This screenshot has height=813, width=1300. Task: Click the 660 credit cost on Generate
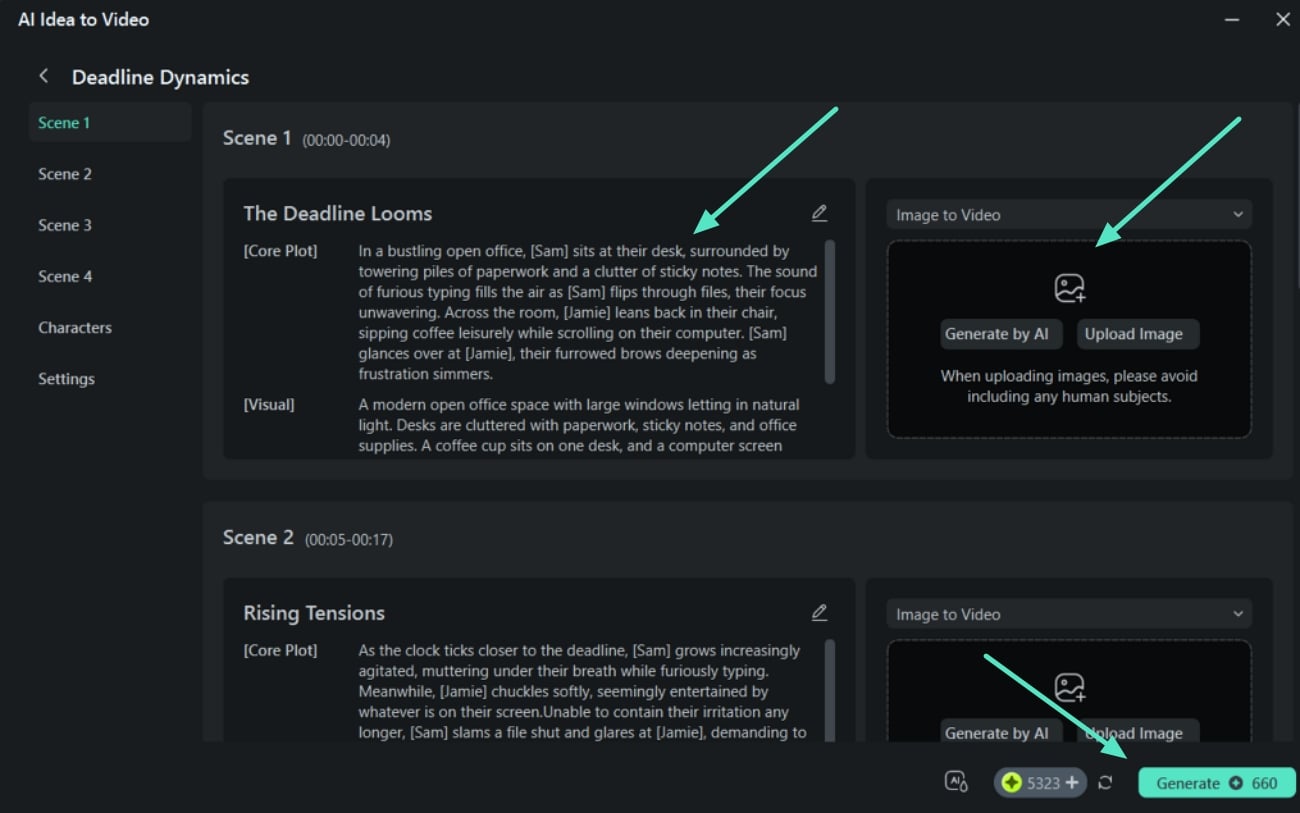coord(1264,783)
